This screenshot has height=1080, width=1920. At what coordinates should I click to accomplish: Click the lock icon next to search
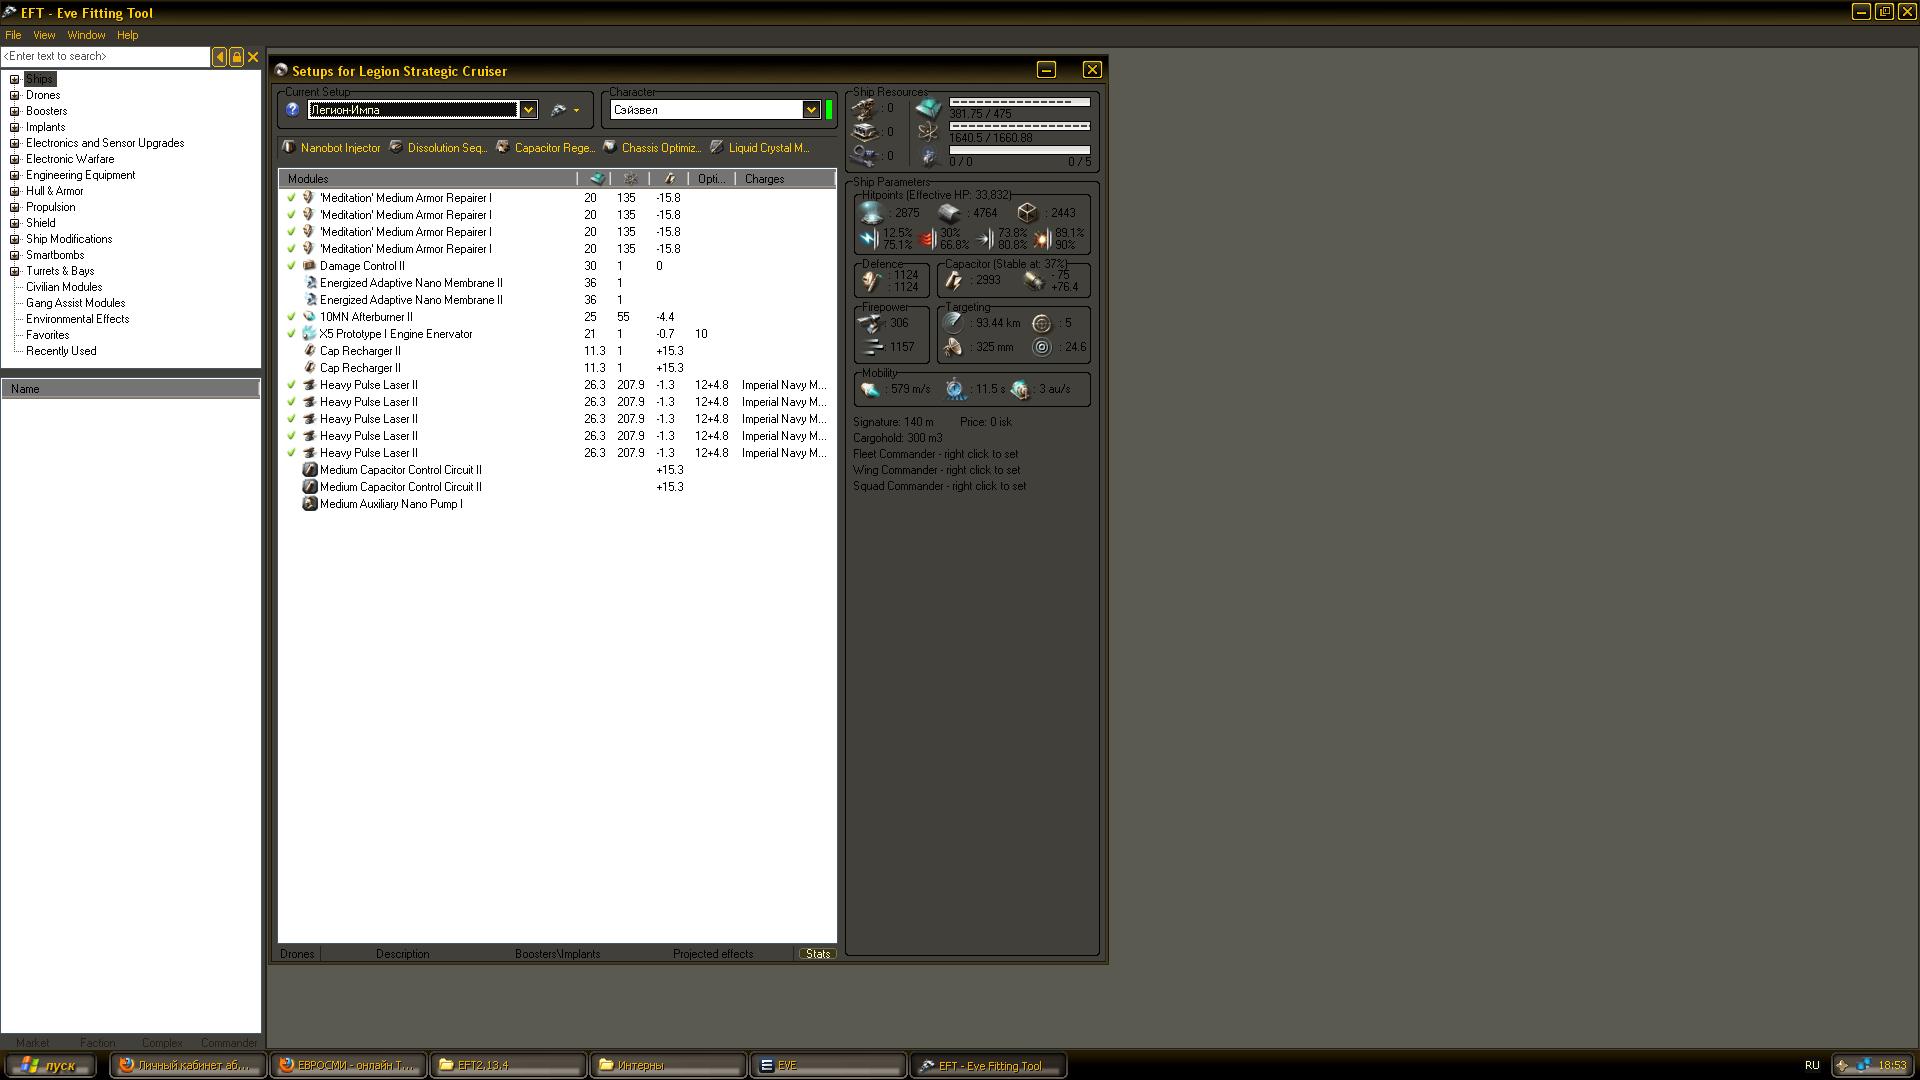(236, 57)
